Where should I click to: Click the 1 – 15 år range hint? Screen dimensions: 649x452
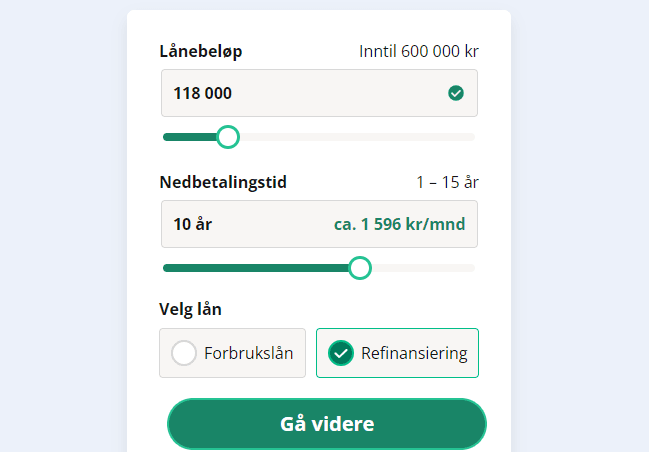pos(447,182)
